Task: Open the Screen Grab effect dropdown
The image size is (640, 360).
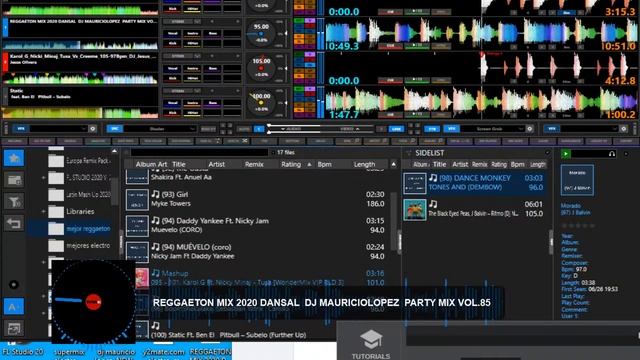Action: pos(493,129)
